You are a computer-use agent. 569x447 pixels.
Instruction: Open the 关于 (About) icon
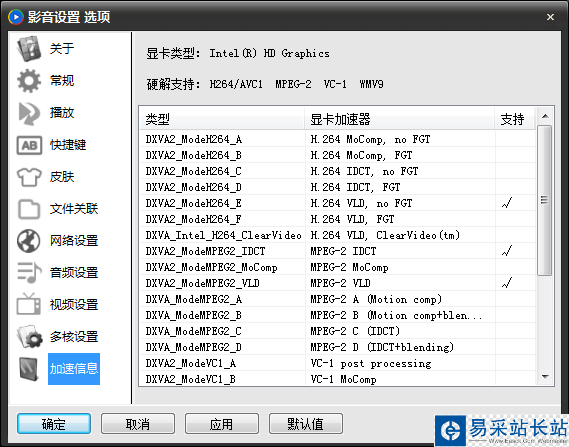29,48
